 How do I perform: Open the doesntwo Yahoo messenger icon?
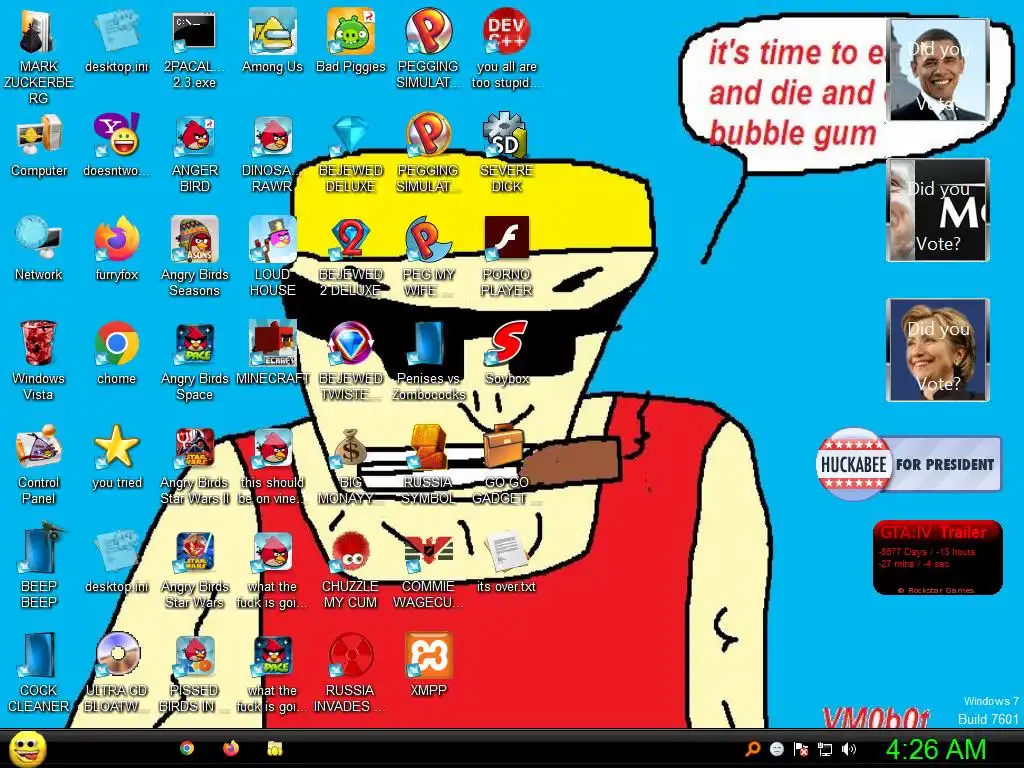116,136
